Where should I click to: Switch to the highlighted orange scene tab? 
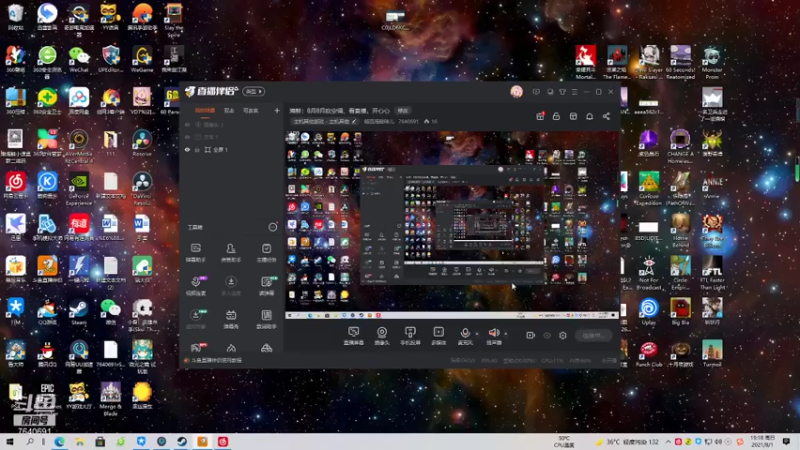(x=205, y=111)
